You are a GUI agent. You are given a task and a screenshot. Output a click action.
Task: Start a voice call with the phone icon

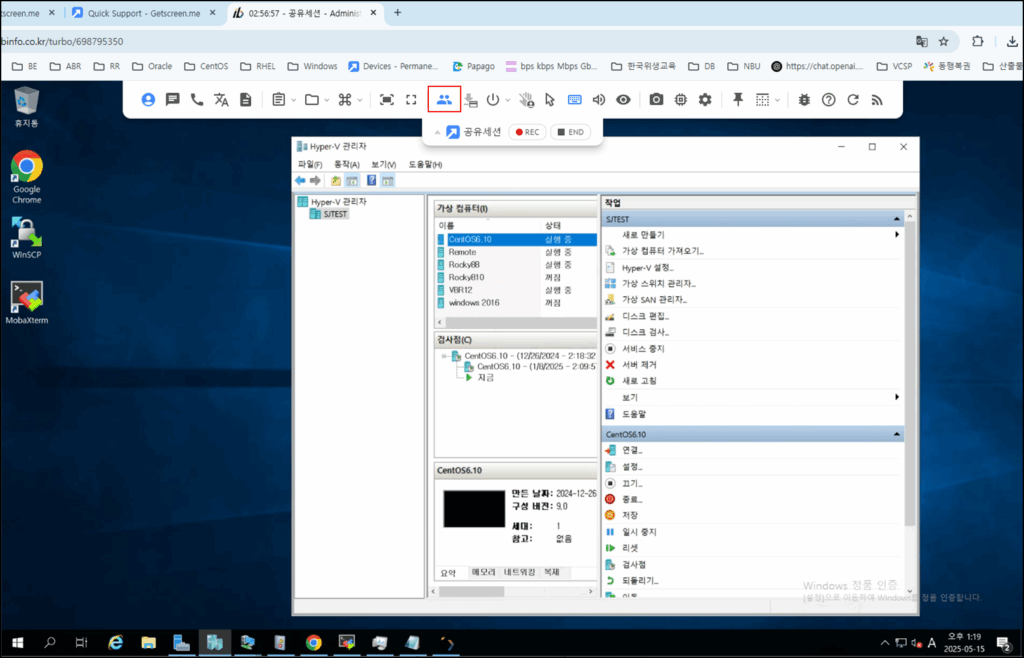(197, 99)
